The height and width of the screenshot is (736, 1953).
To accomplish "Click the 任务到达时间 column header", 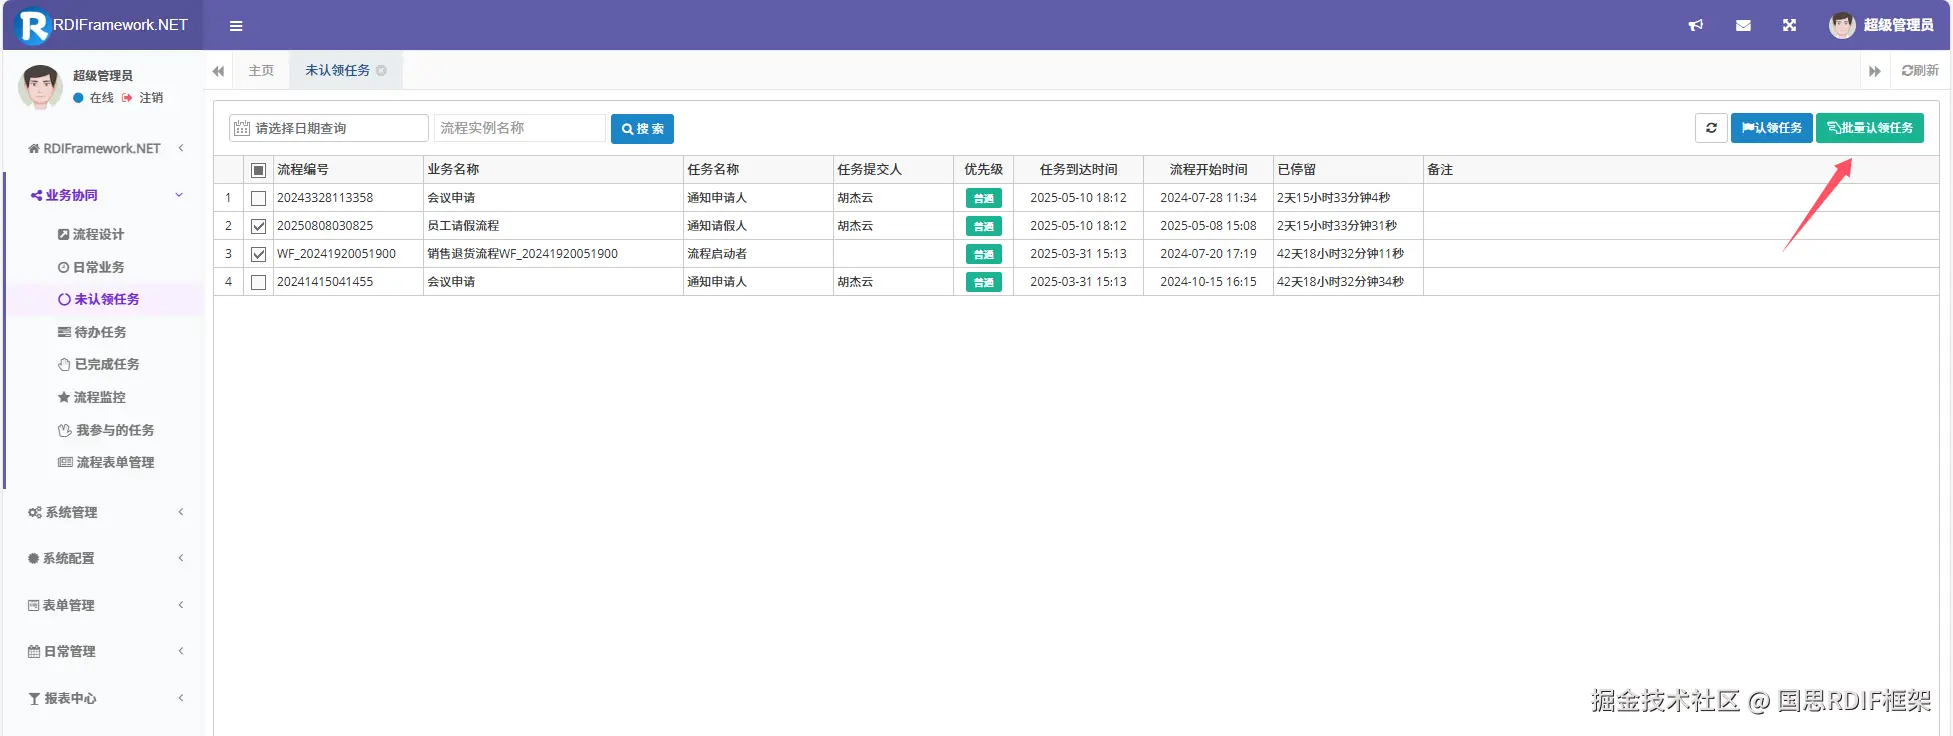I will 1078,170.
